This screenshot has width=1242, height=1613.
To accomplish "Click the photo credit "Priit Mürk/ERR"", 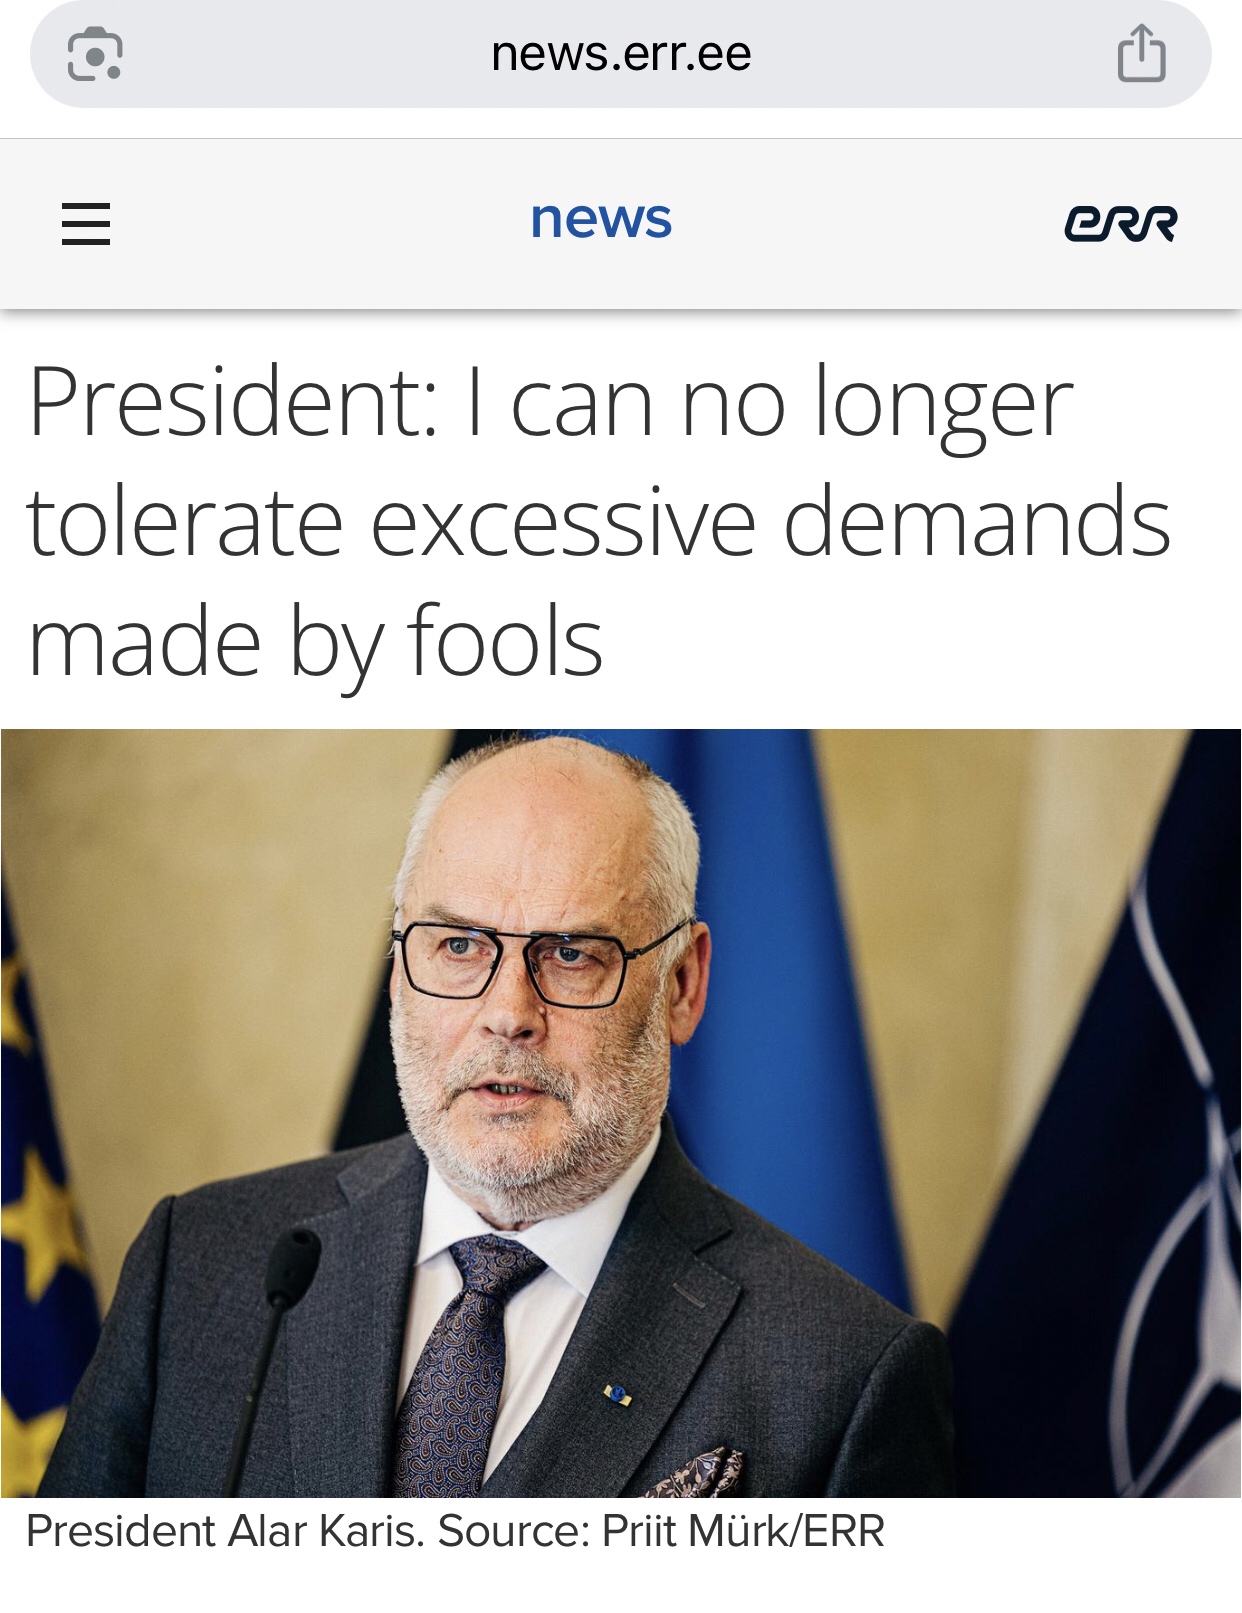I will [743, 1531].
